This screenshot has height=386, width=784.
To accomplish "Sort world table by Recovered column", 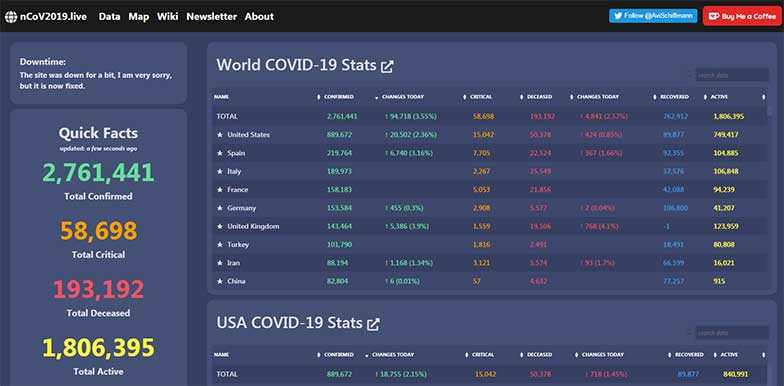I will tap(674, 96).
